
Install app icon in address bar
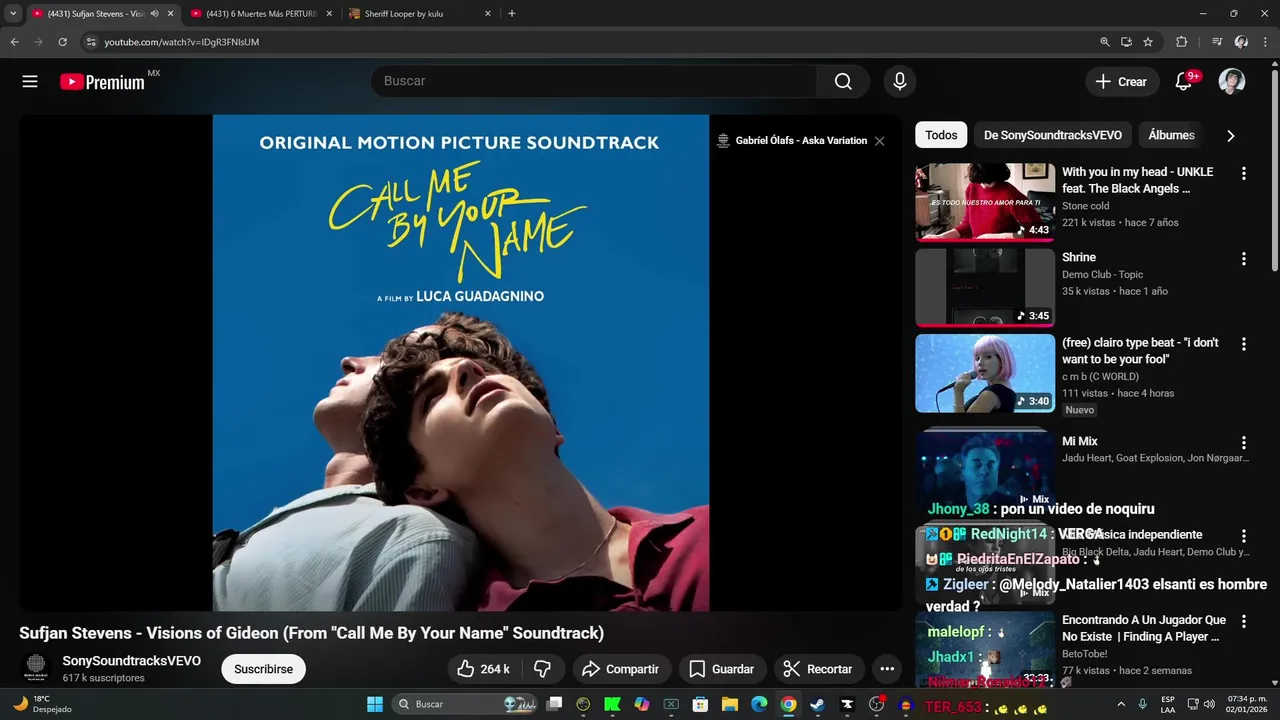1127,42
